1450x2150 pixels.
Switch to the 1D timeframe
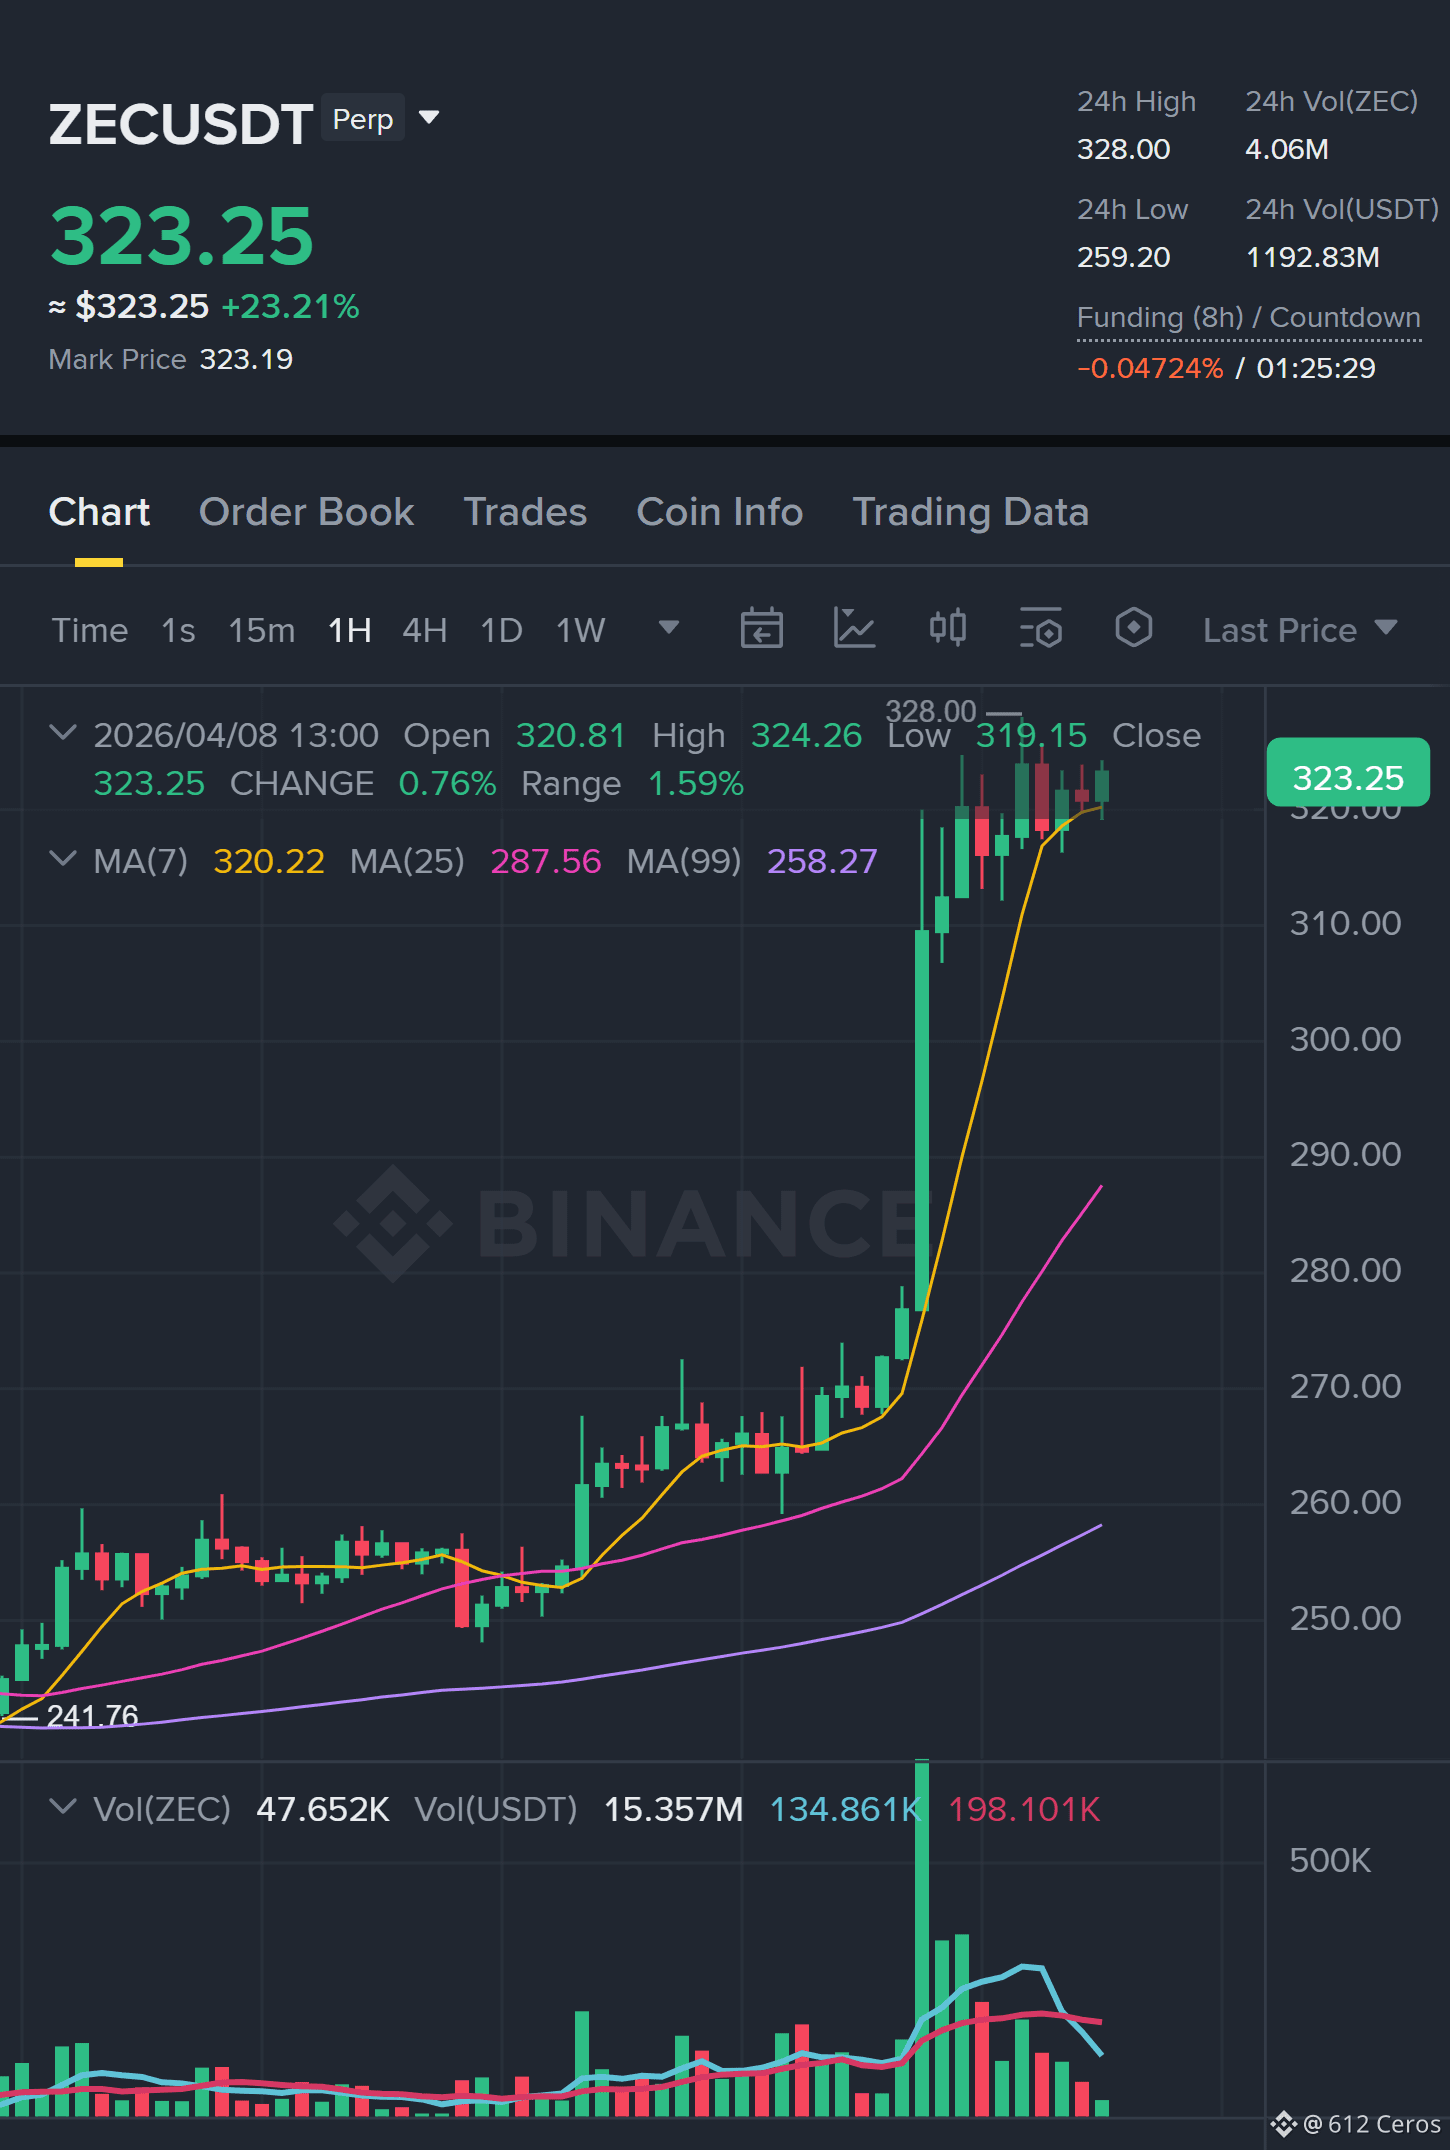[x=501, y=630]
